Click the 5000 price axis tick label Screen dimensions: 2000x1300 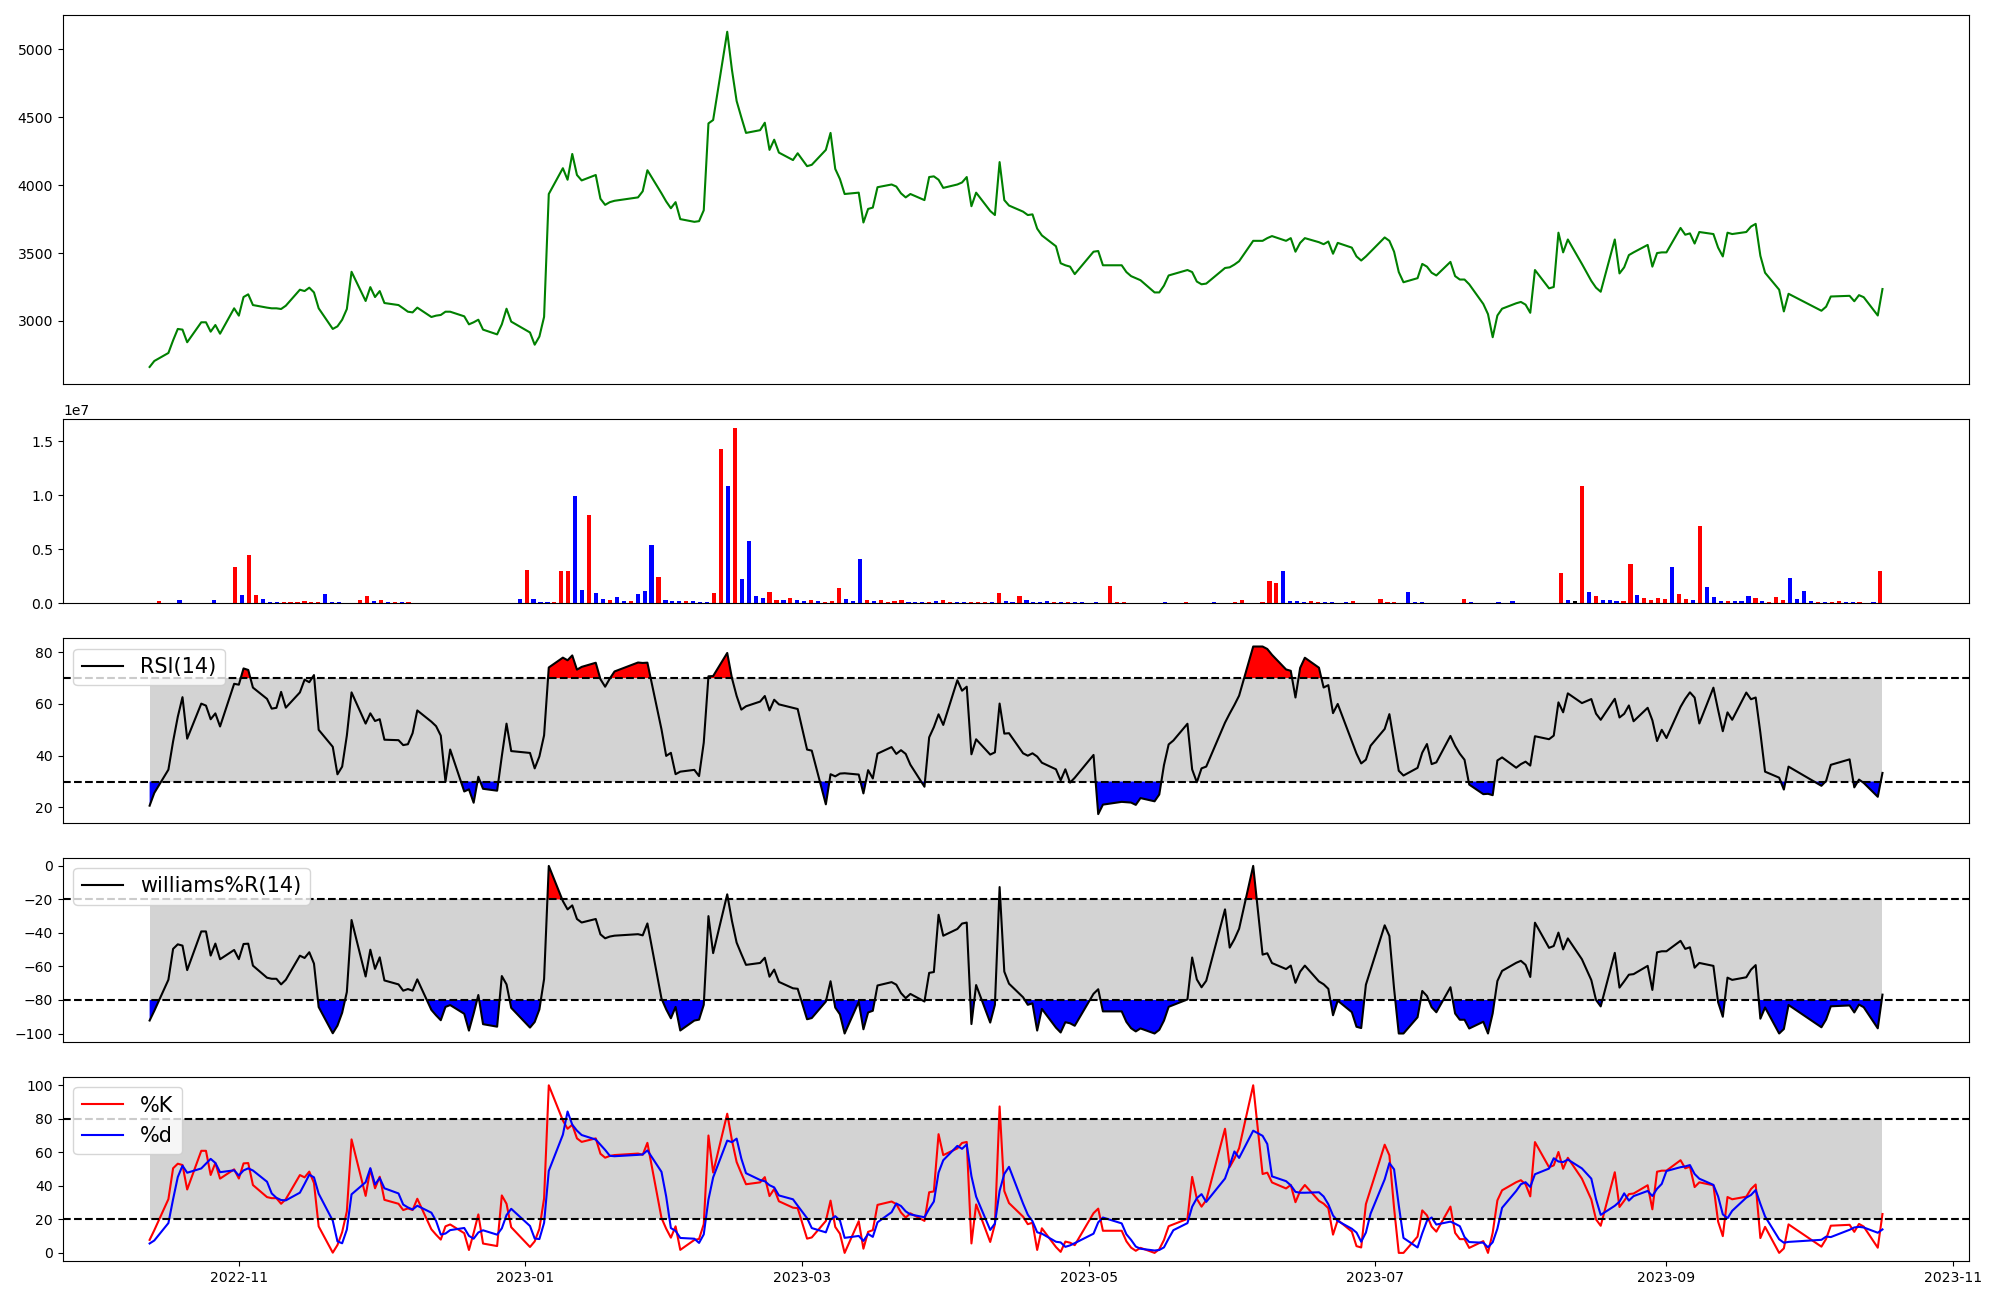coord(36,50)
